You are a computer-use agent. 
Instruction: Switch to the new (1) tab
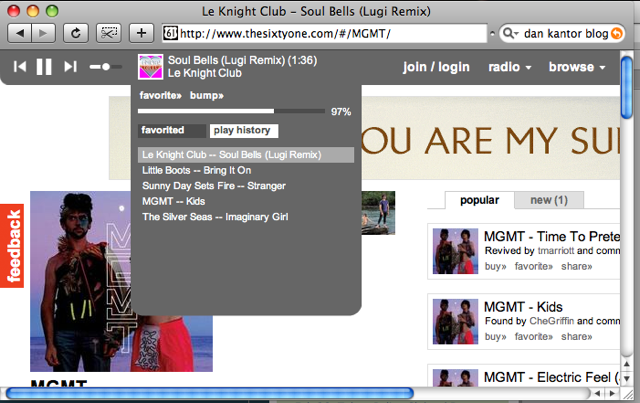(x=549, y=200)
